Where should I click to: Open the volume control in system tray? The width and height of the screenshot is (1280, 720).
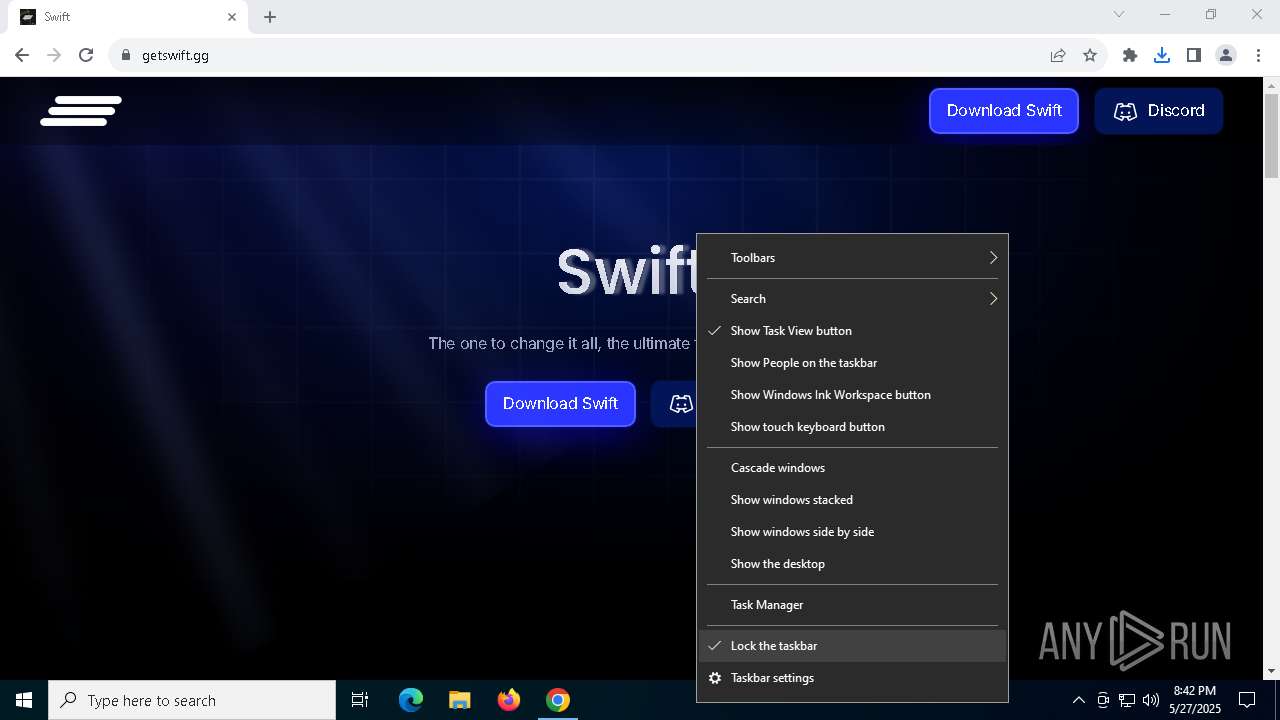pyautogui.click(x=1151, y=700)
